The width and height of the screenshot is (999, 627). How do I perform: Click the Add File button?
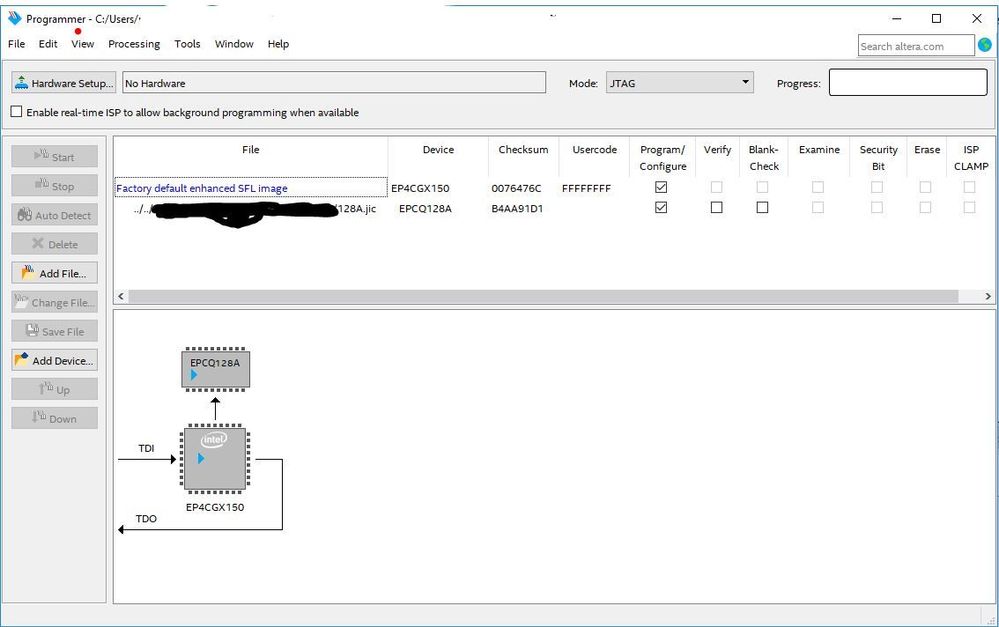(54, 273)
